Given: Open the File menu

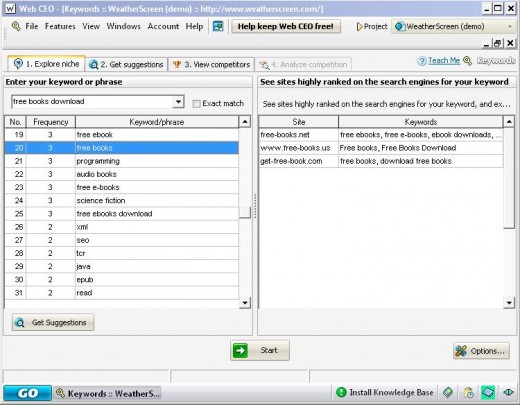Looking at the screenshot, I should pos(32,26).
